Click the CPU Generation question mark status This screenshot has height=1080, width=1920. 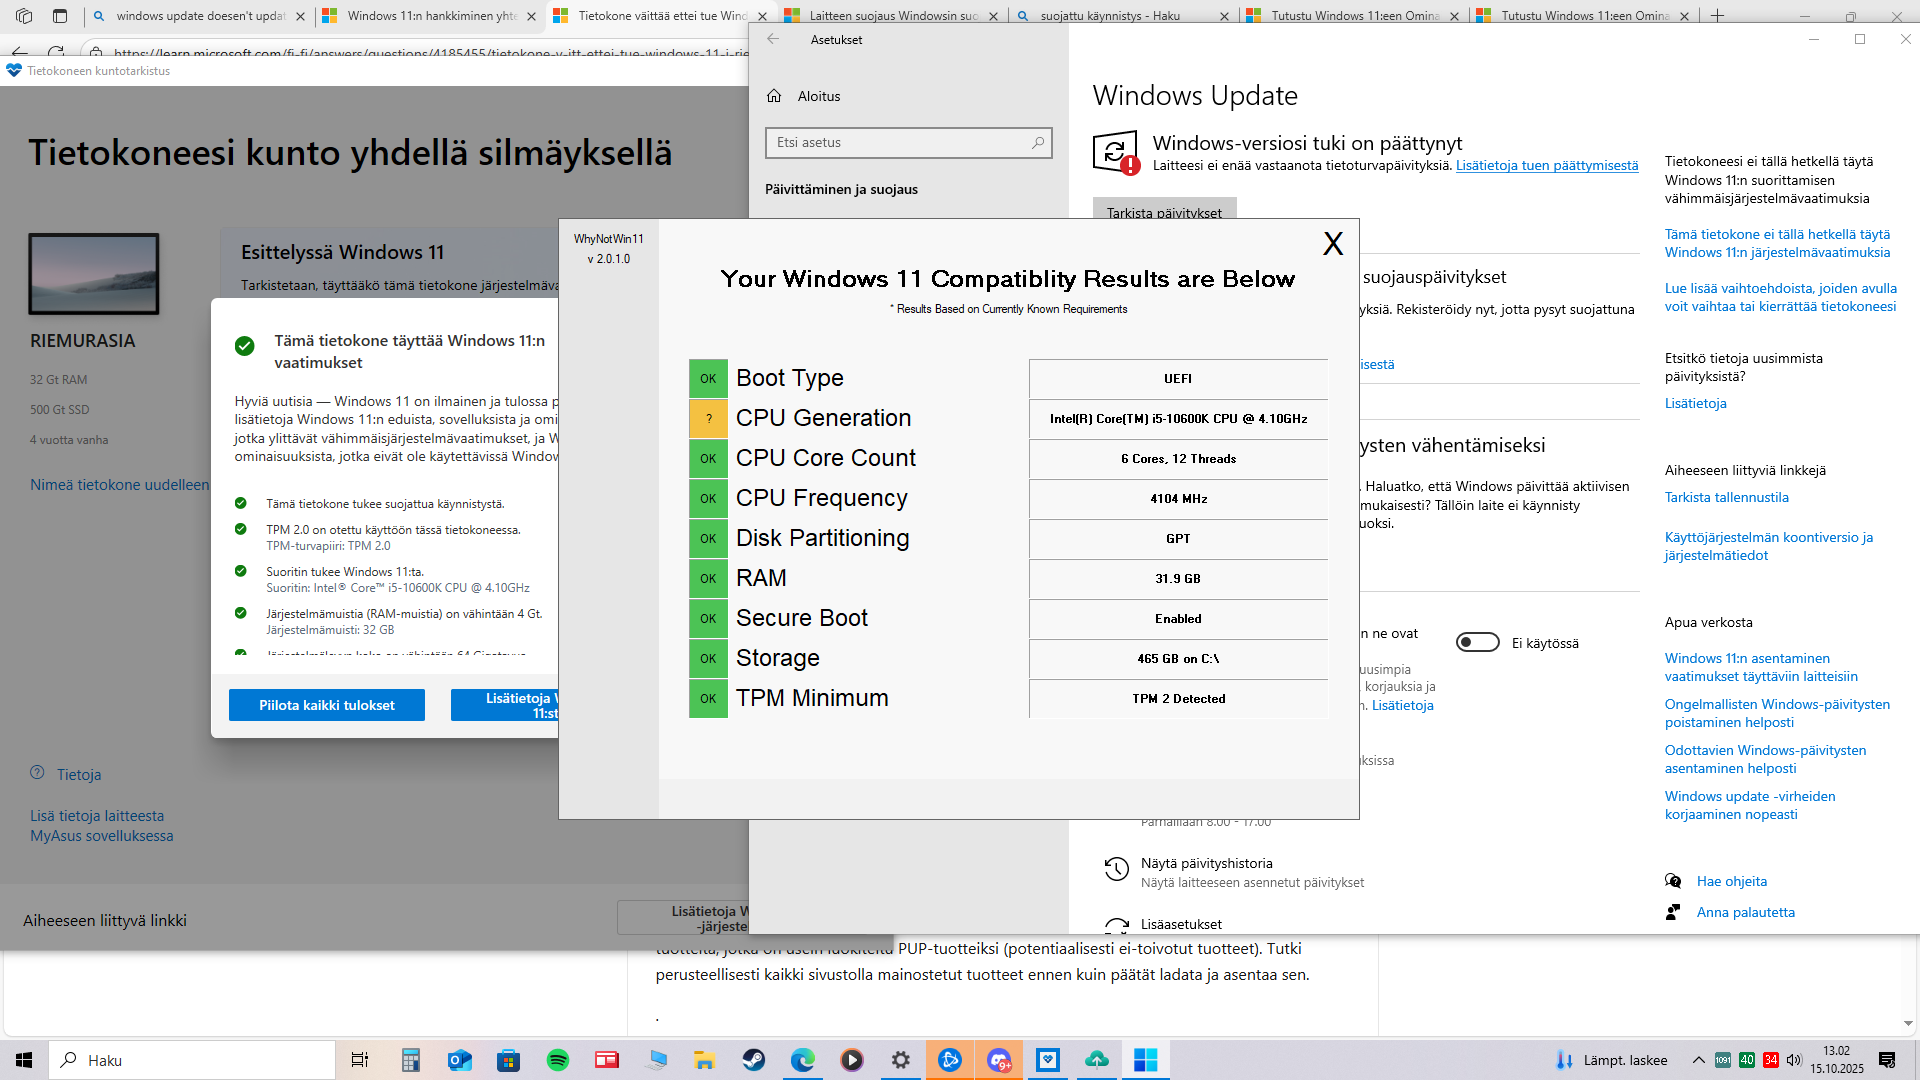click(708, 418)
